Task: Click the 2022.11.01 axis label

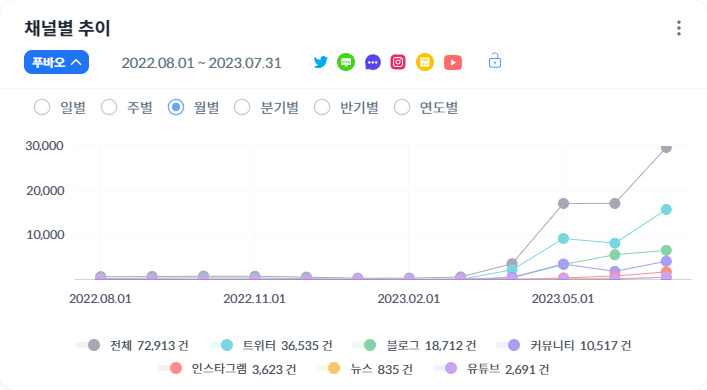Action: point(254,299)
